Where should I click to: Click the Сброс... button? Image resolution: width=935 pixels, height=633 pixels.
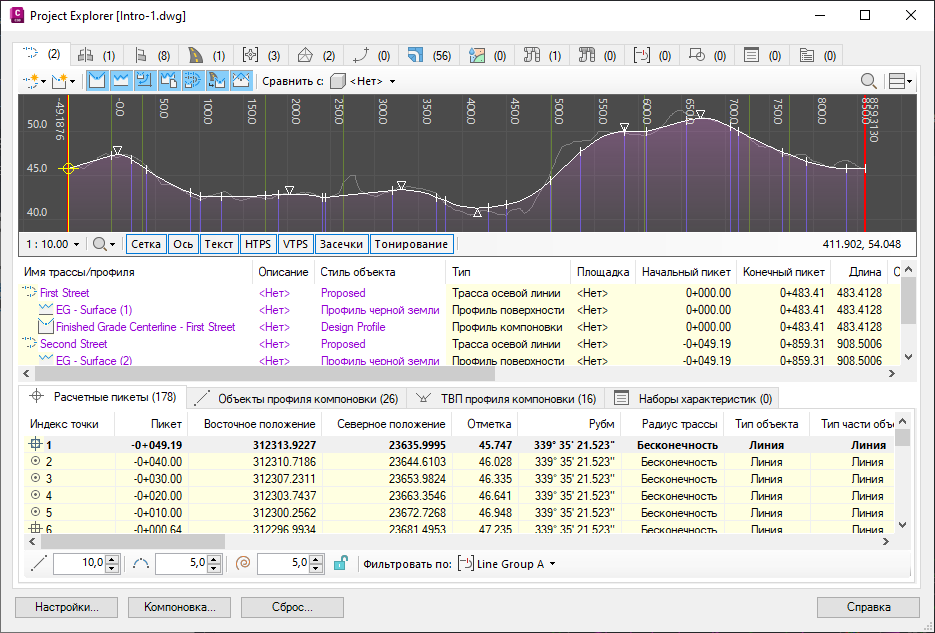point(292,607)
